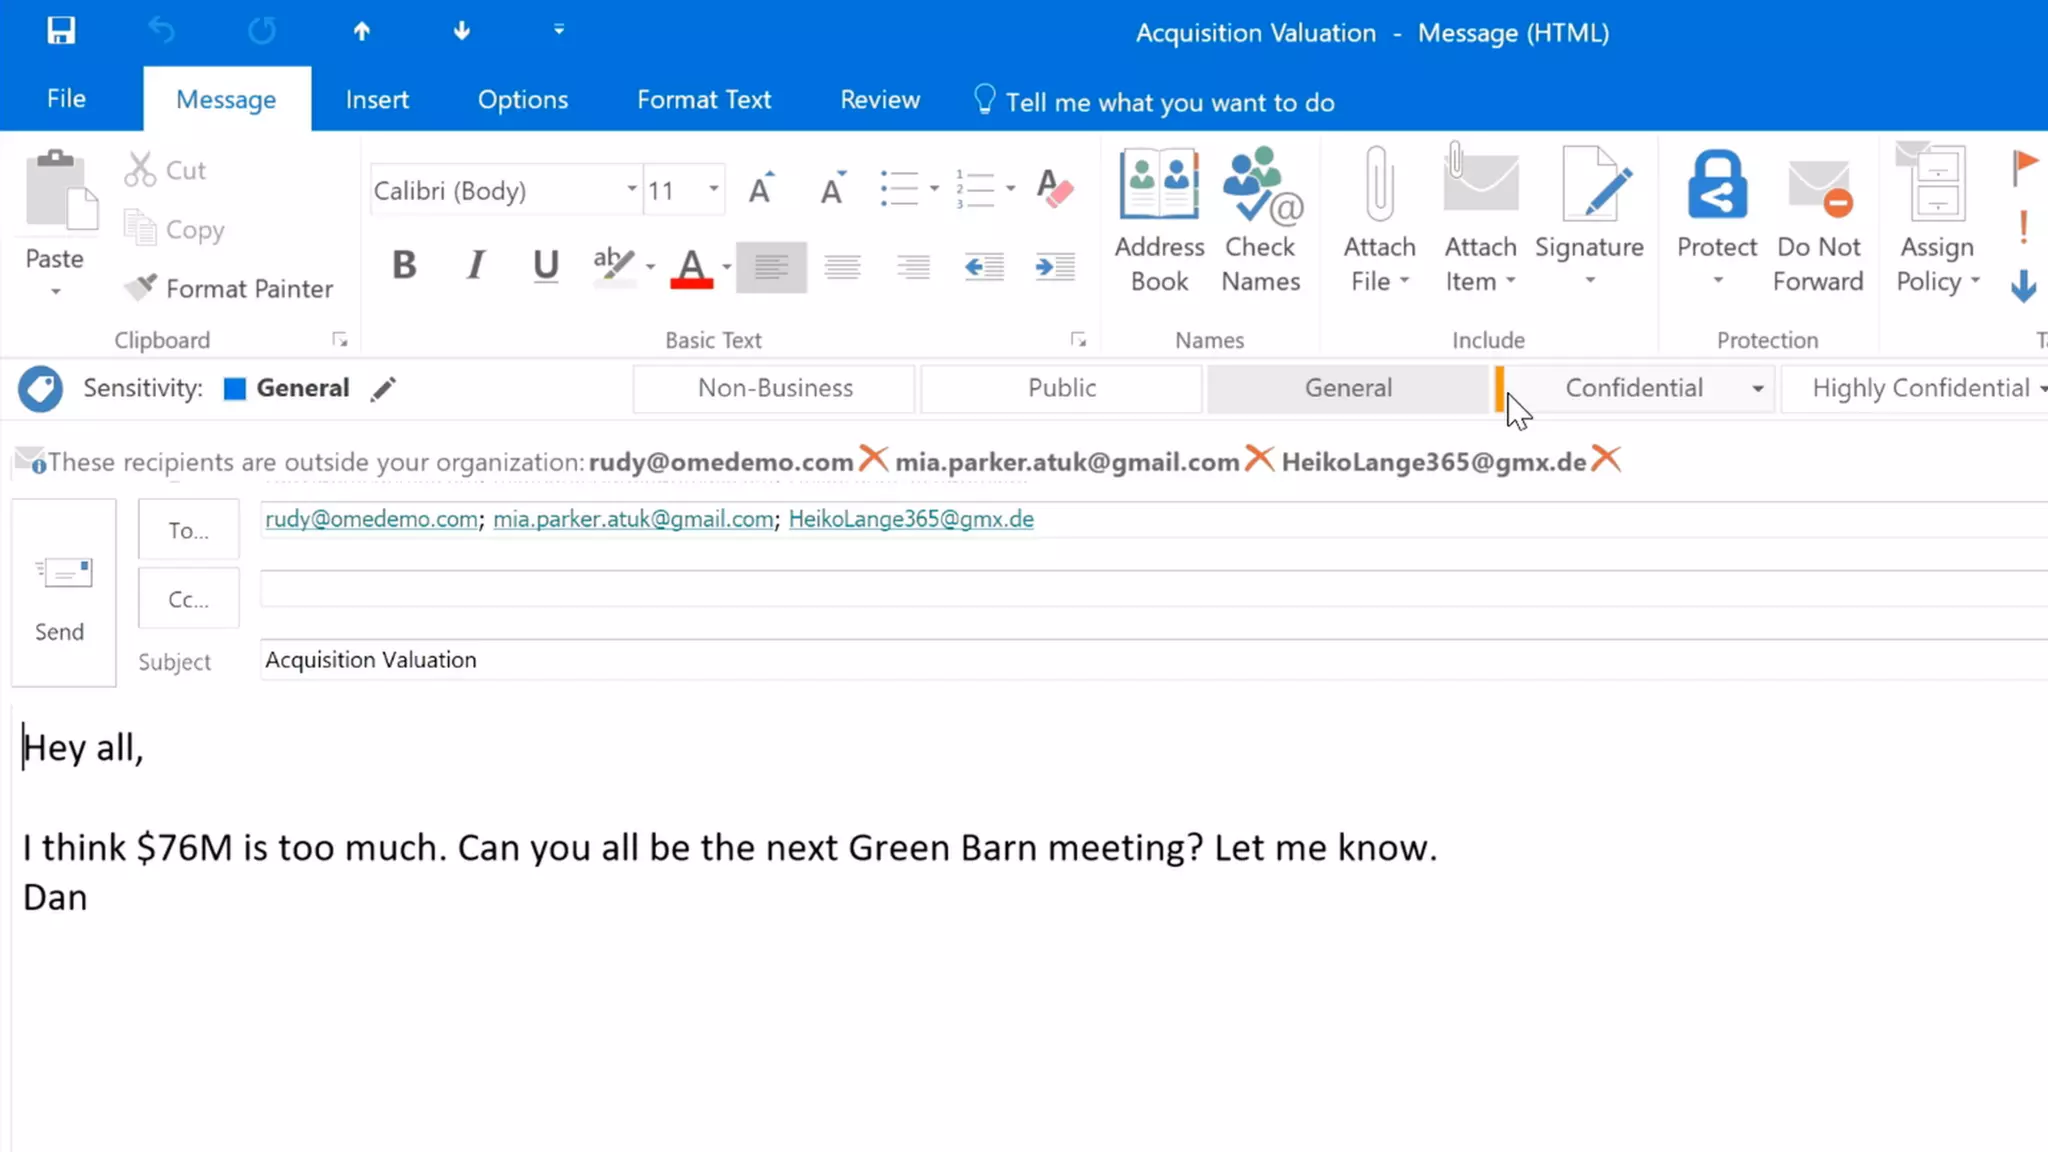The width and height of the screenshot is (2048, 1152).
Task: Mark Low Importance blue arrow
Action: coord(2024,286)
